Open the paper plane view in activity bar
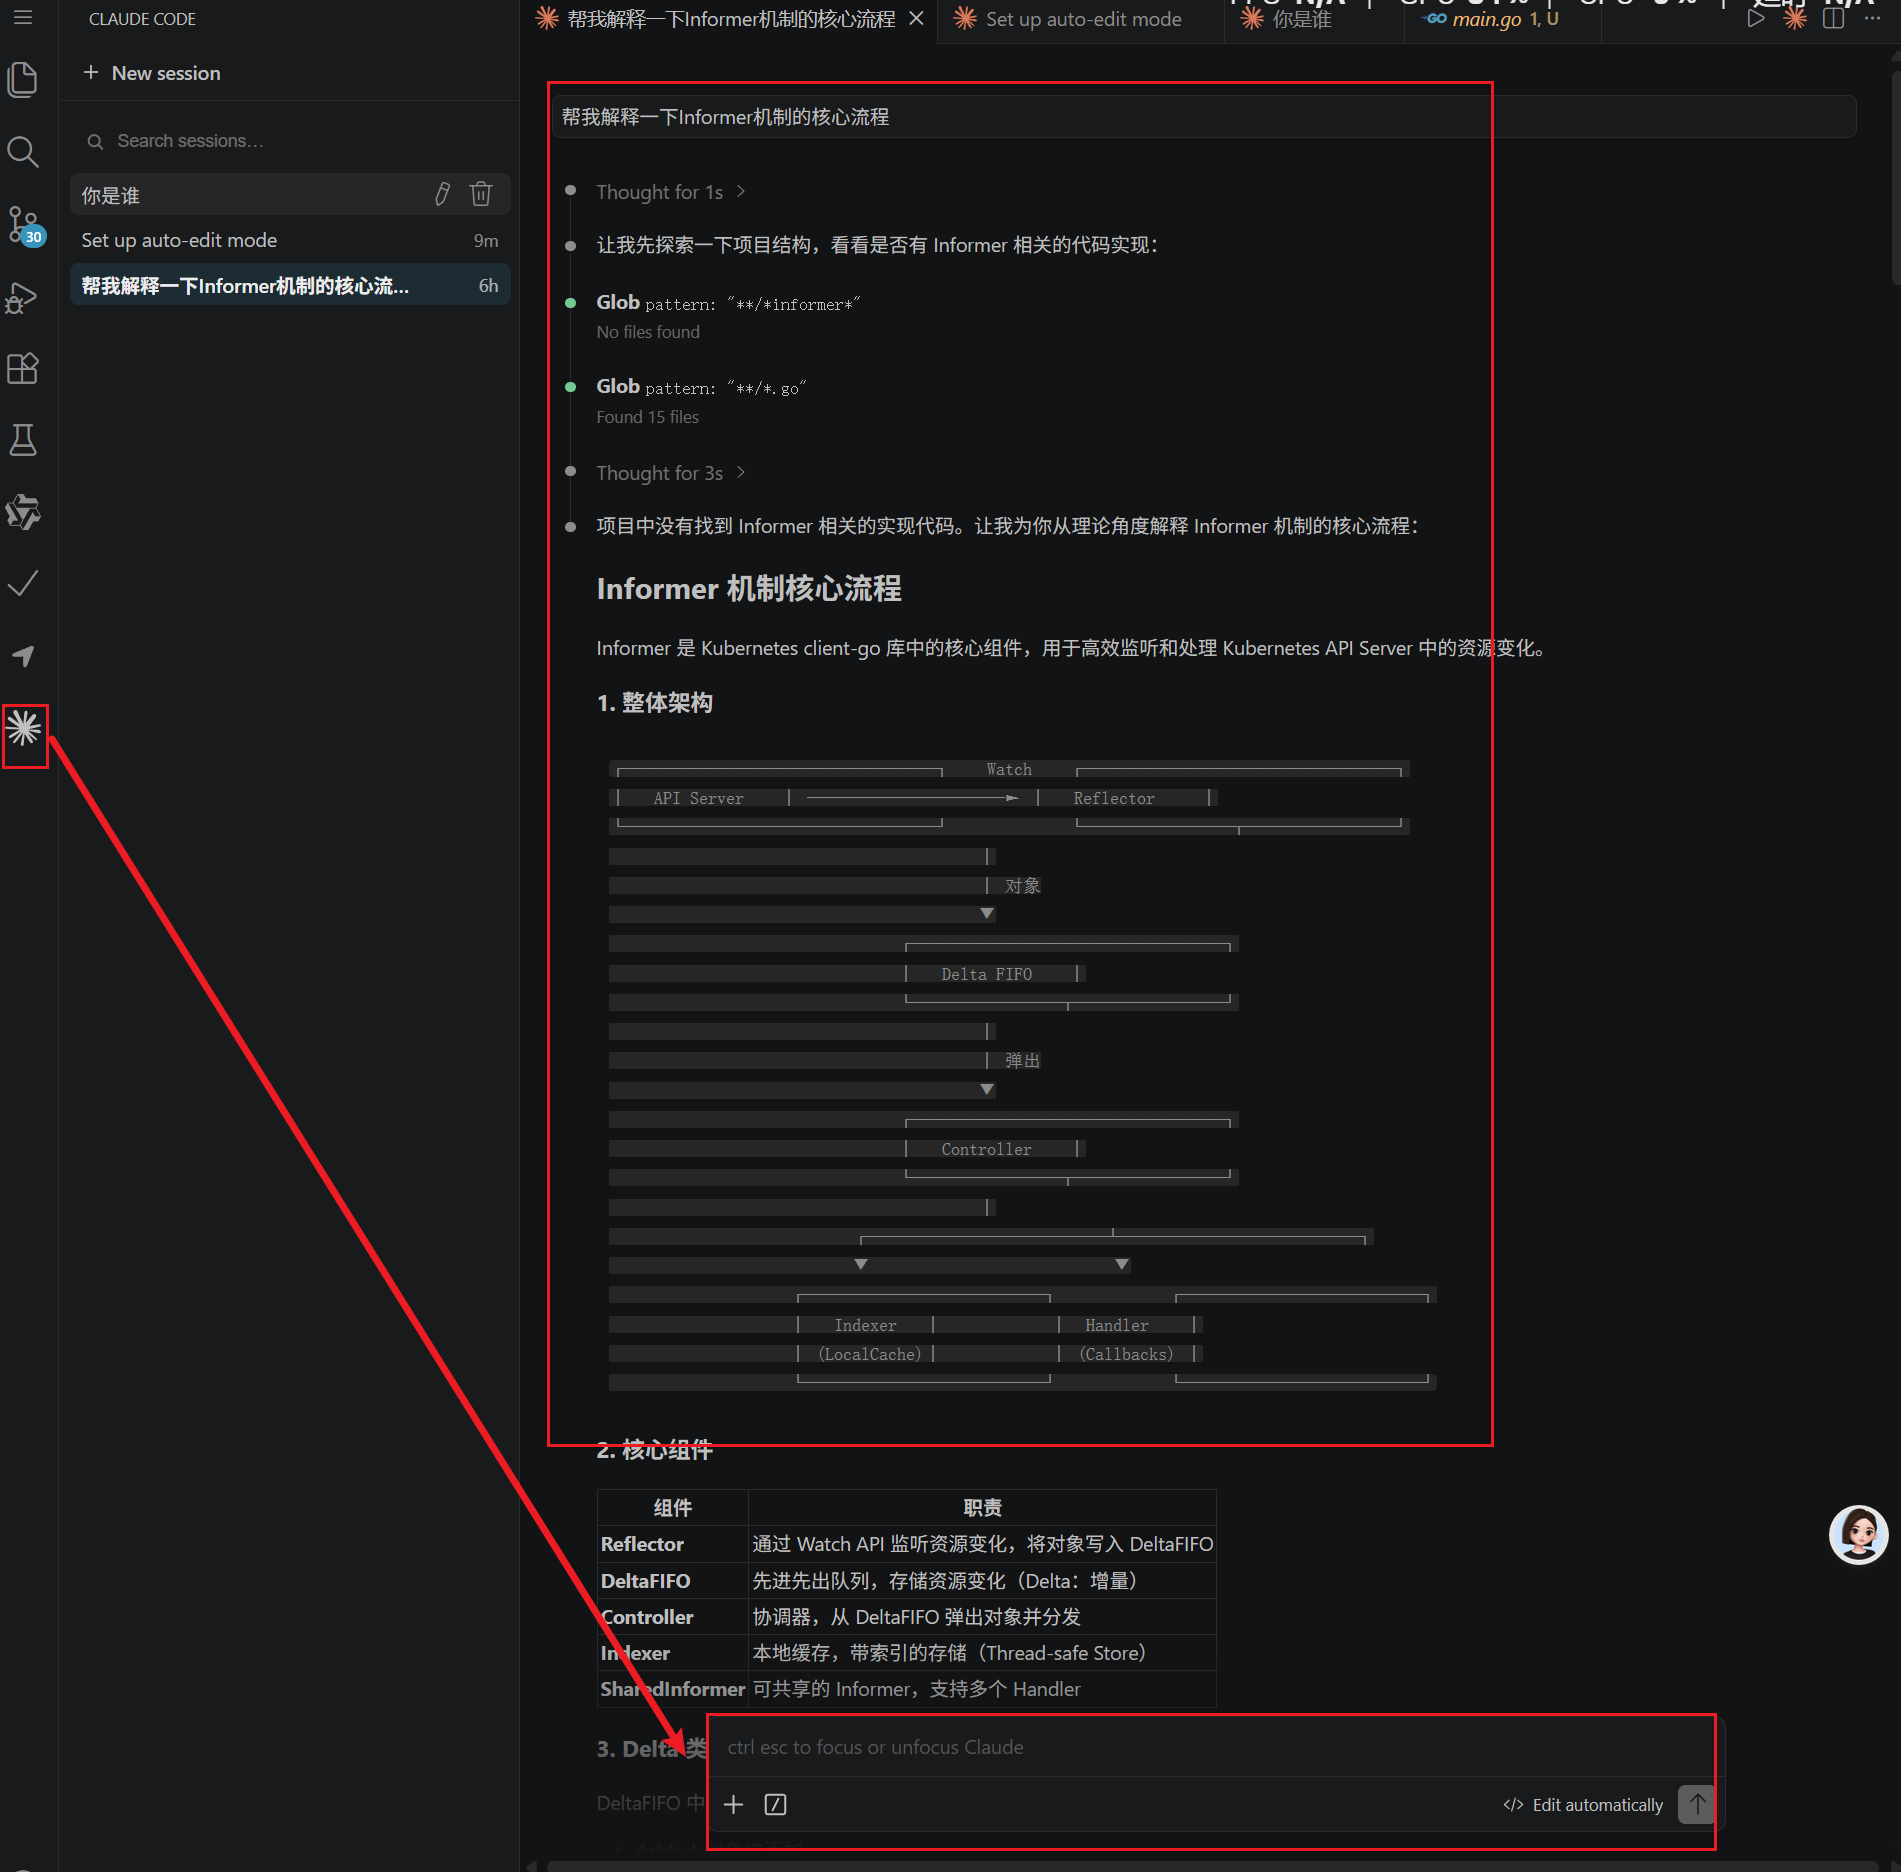 pos(23,656)
